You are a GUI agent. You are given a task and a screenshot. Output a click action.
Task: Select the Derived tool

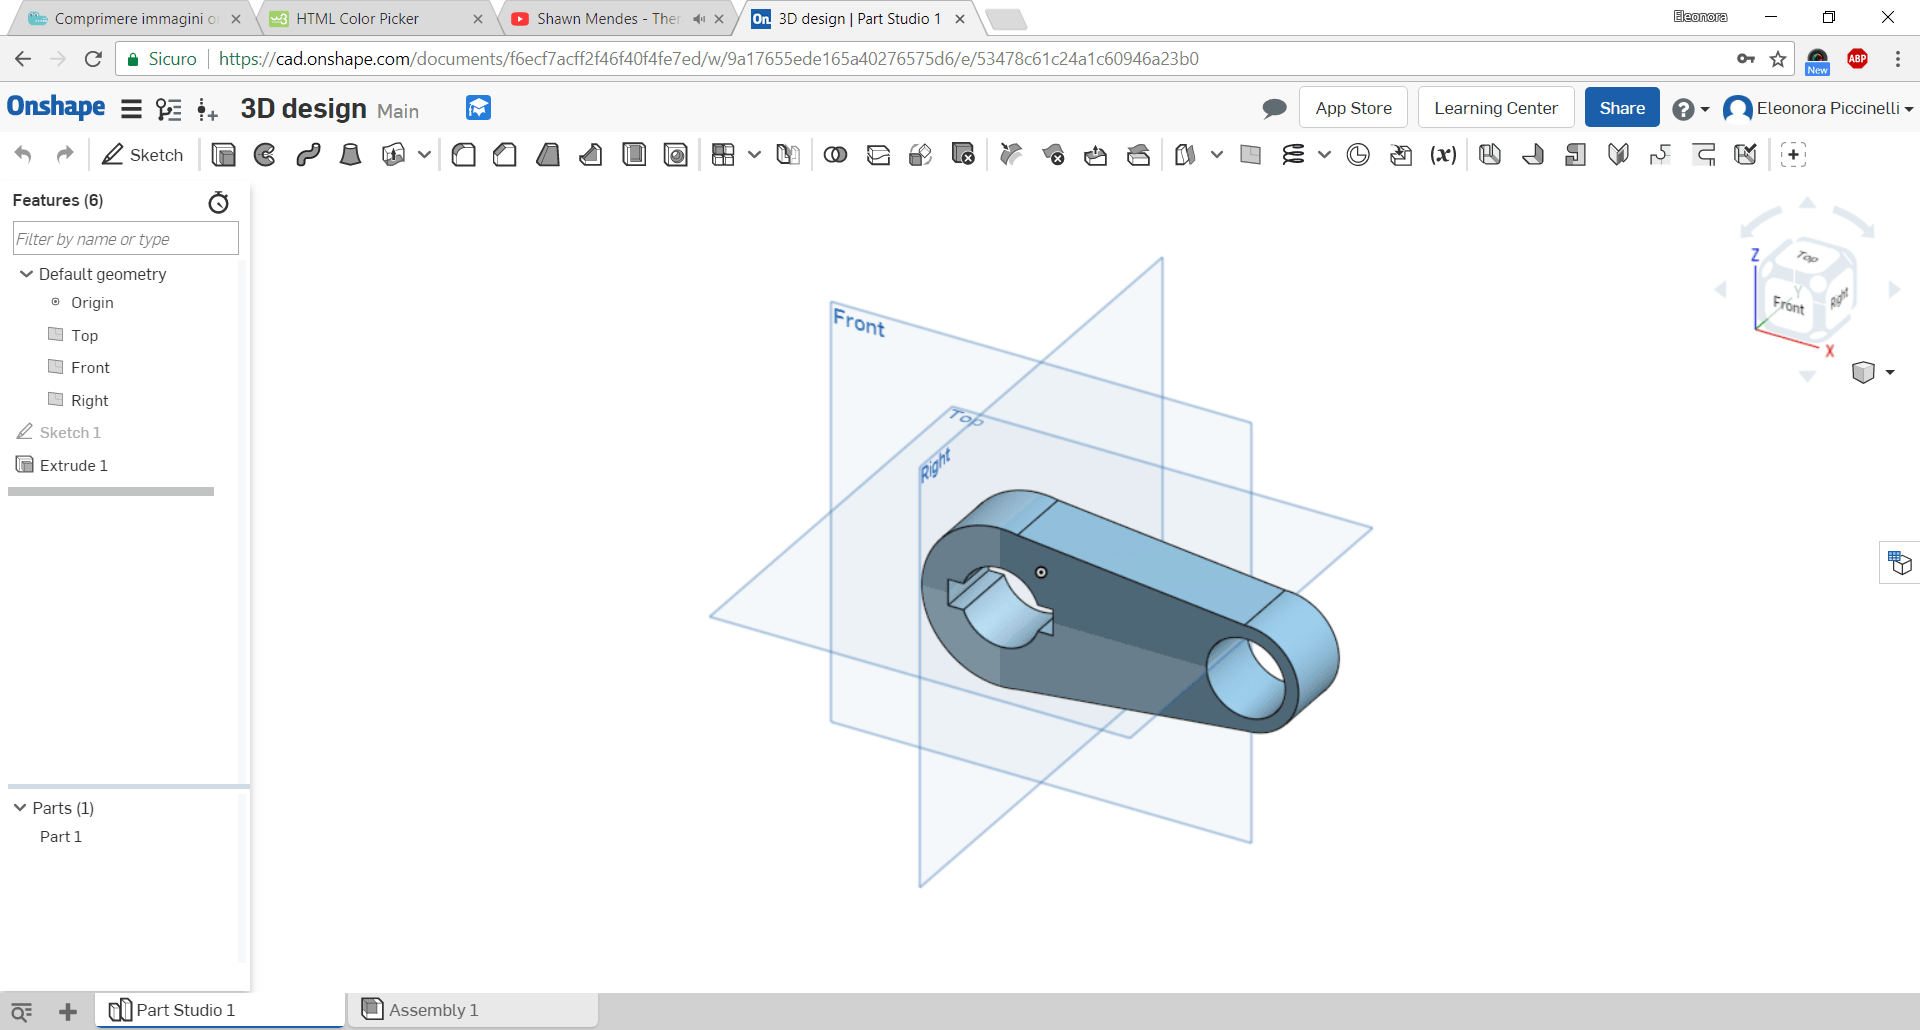1401,155
